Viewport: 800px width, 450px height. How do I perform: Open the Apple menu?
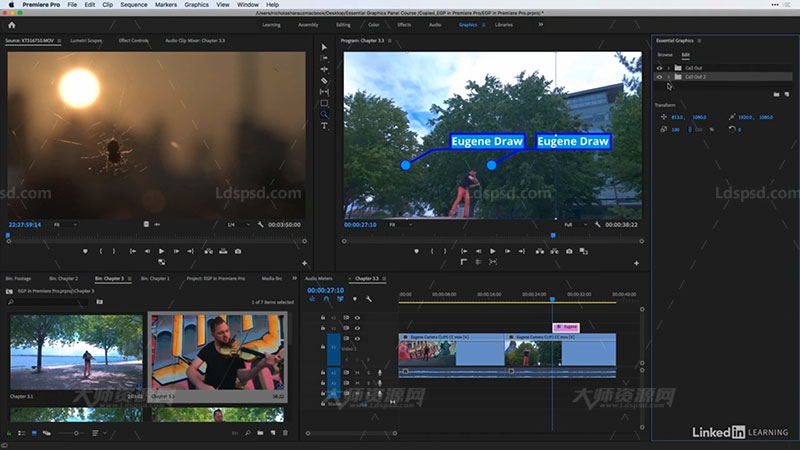point(11,5)
